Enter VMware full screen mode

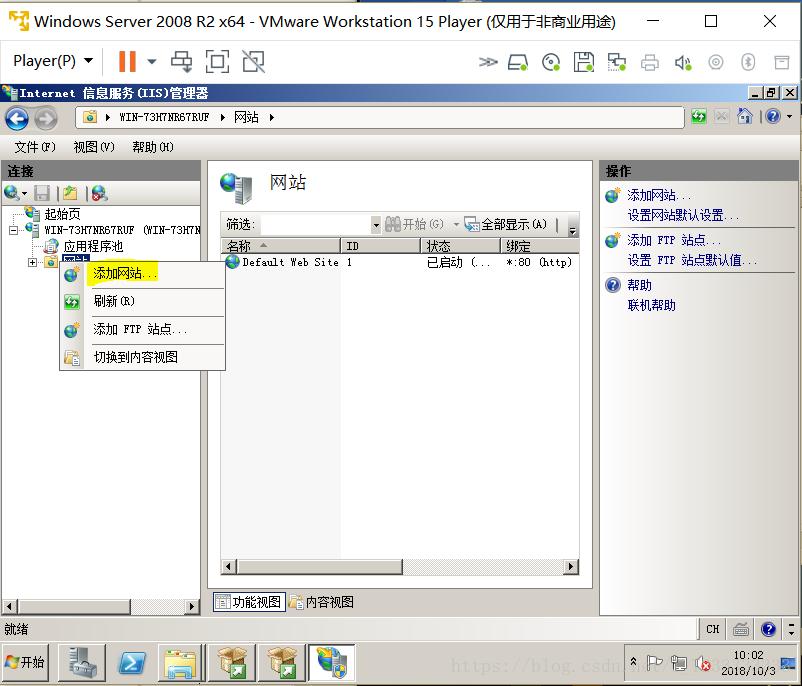point(217,62)
